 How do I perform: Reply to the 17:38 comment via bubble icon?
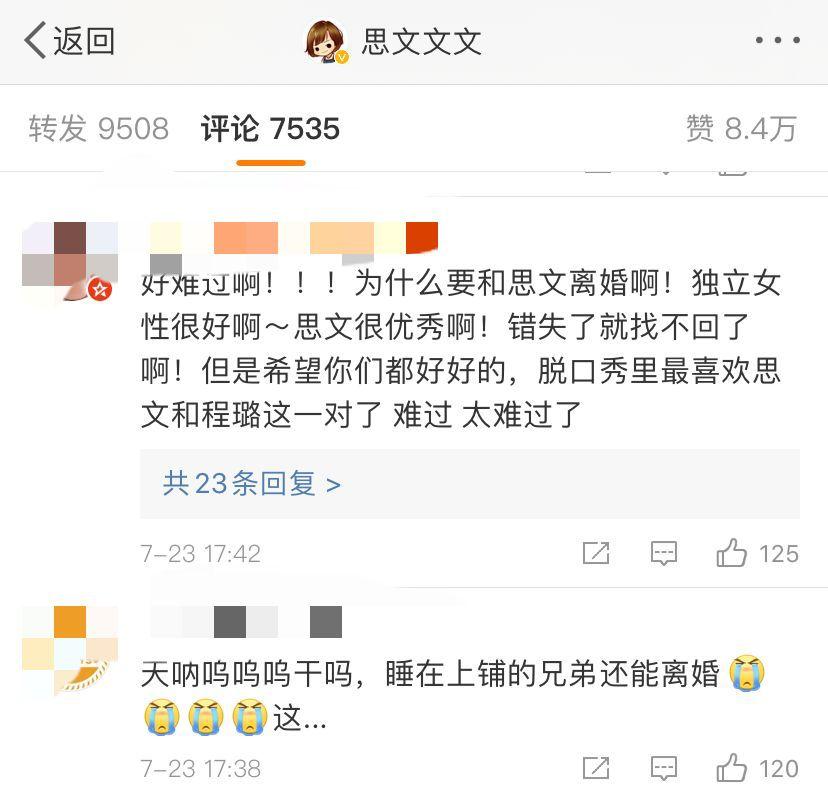664,768
